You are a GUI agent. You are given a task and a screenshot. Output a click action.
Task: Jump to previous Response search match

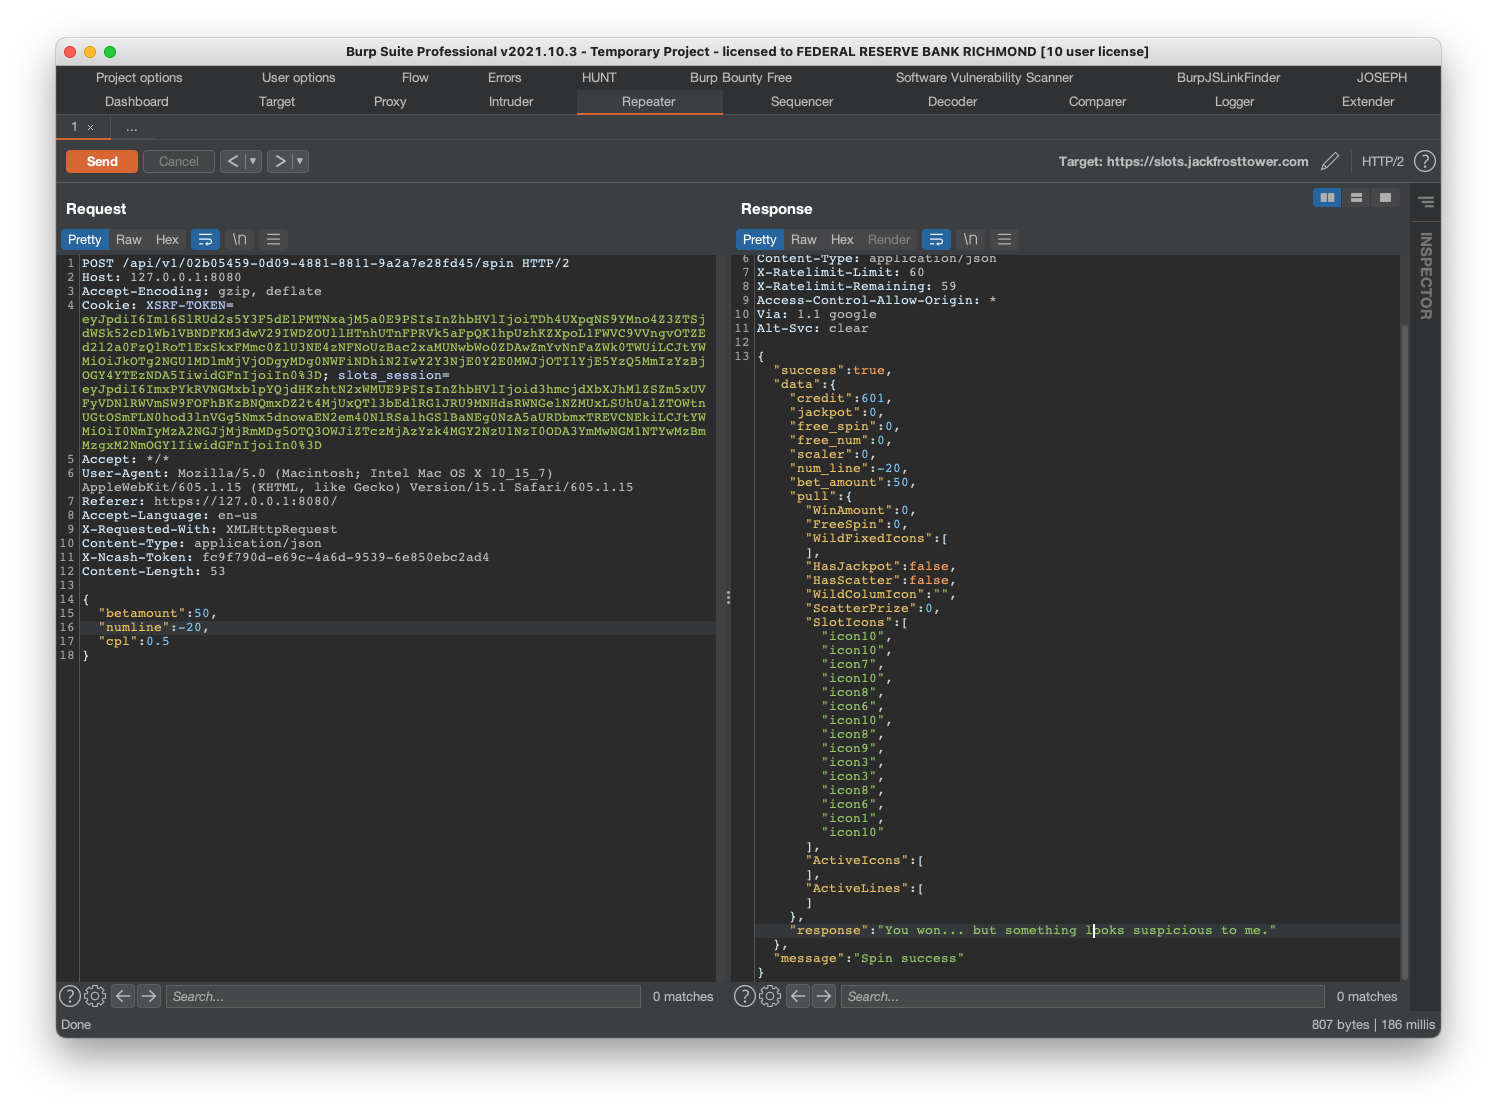(x=798, y=996)
